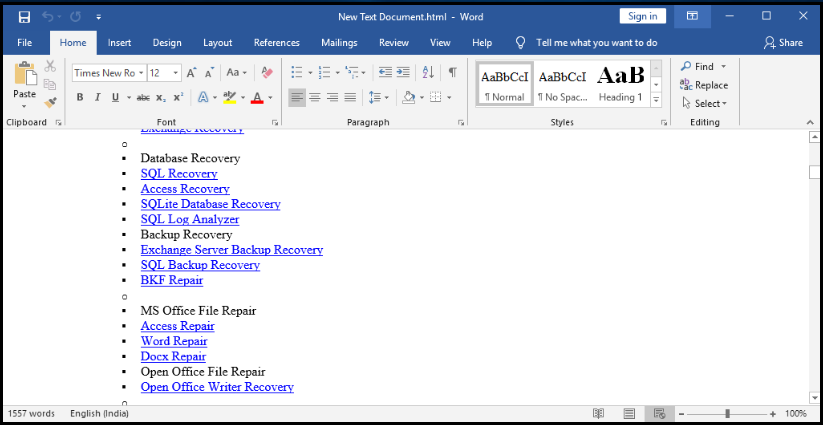Click the Format Painter brush icon
The height and width of the screenshot is (425, 823).
point(50,101)
